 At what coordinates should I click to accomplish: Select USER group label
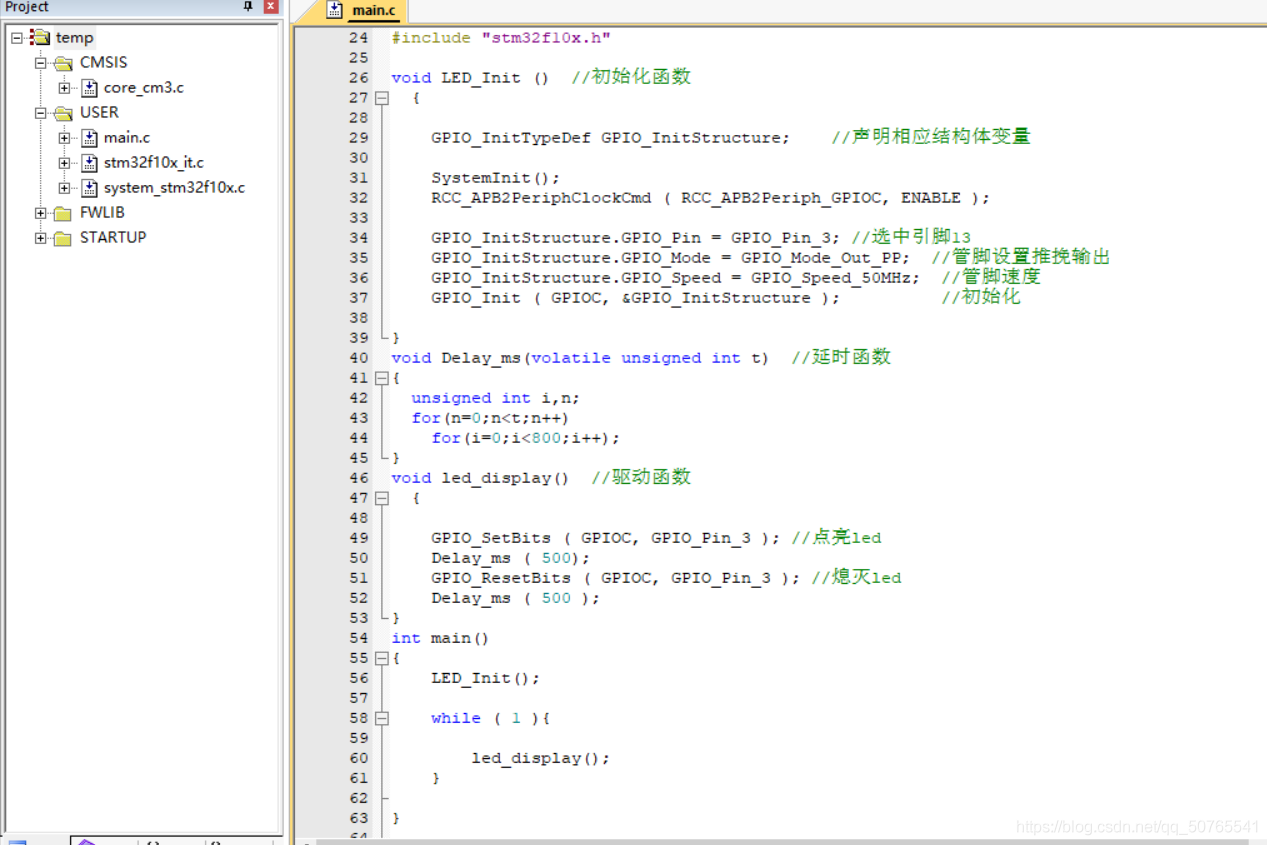click(x=99, y=113)
